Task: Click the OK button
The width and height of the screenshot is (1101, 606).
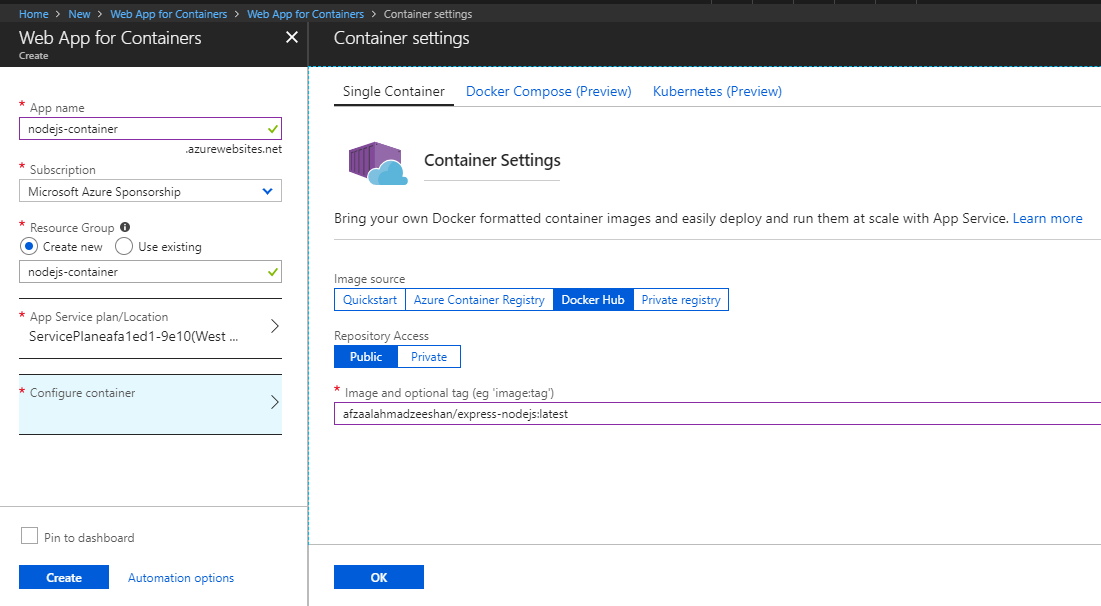Action: tap(378, 577)
